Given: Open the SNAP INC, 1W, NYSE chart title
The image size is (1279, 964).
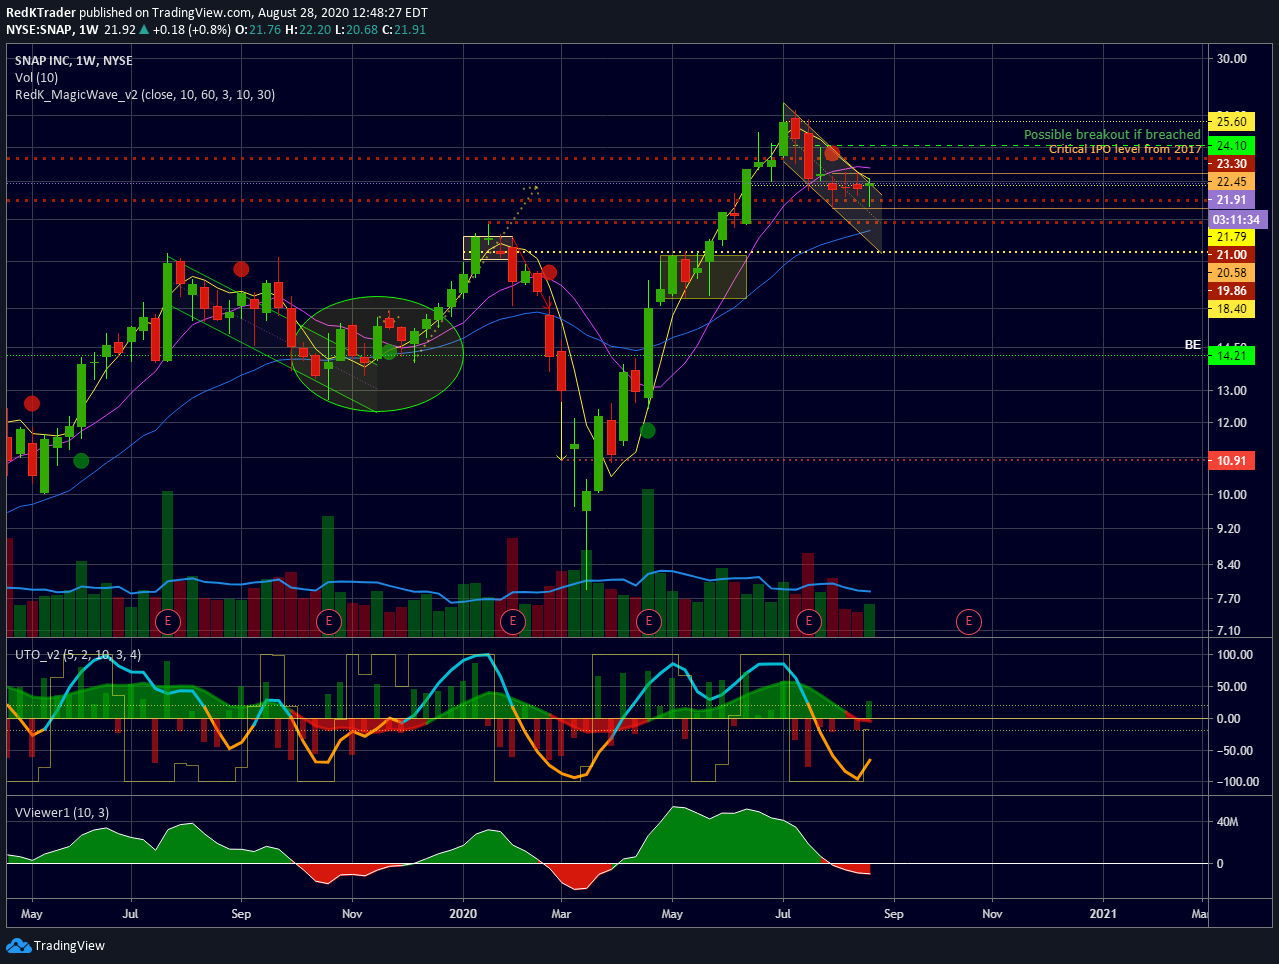Looking at the screenshot, I should click(74, 61).
